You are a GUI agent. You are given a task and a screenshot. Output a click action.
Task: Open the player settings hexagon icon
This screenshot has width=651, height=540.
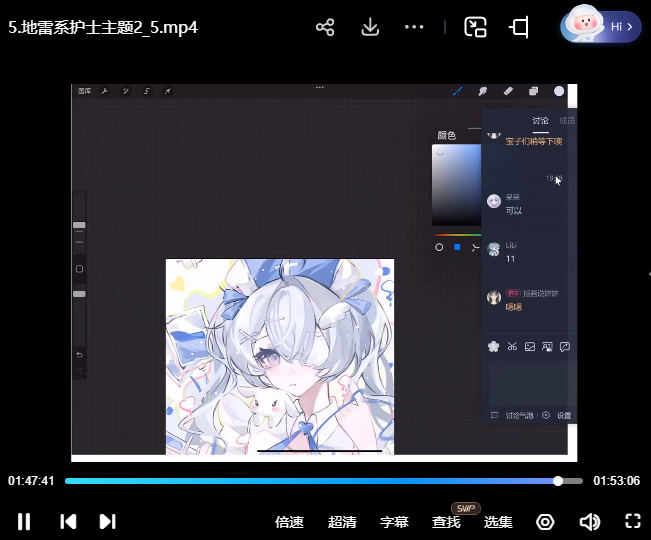tap(545, 522)
